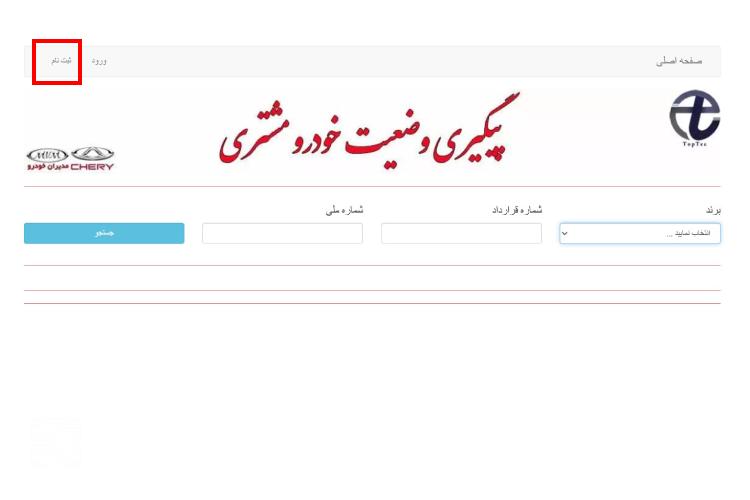The image size is (750, 500).
Task: Open the صفحه اصلی home menu item
Action: coord(679,61)
